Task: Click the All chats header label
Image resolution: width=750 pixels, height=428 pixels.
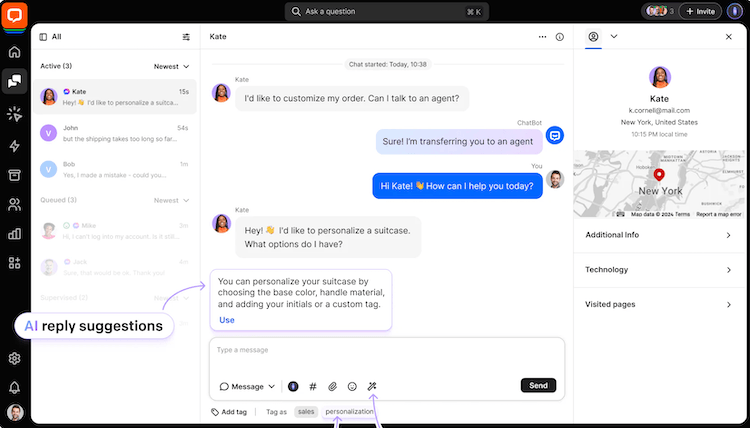Action: coord(56,37)
